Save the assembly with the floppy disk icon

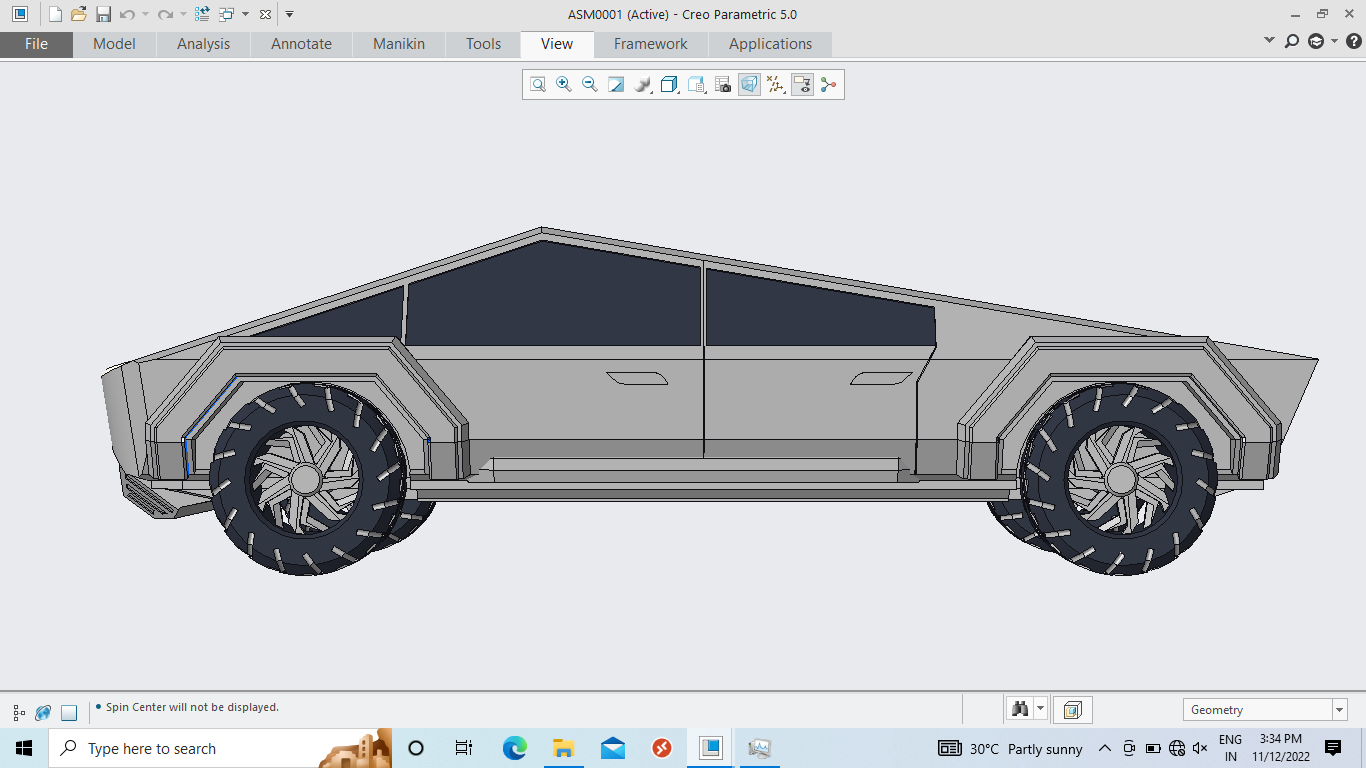(103, 14)
